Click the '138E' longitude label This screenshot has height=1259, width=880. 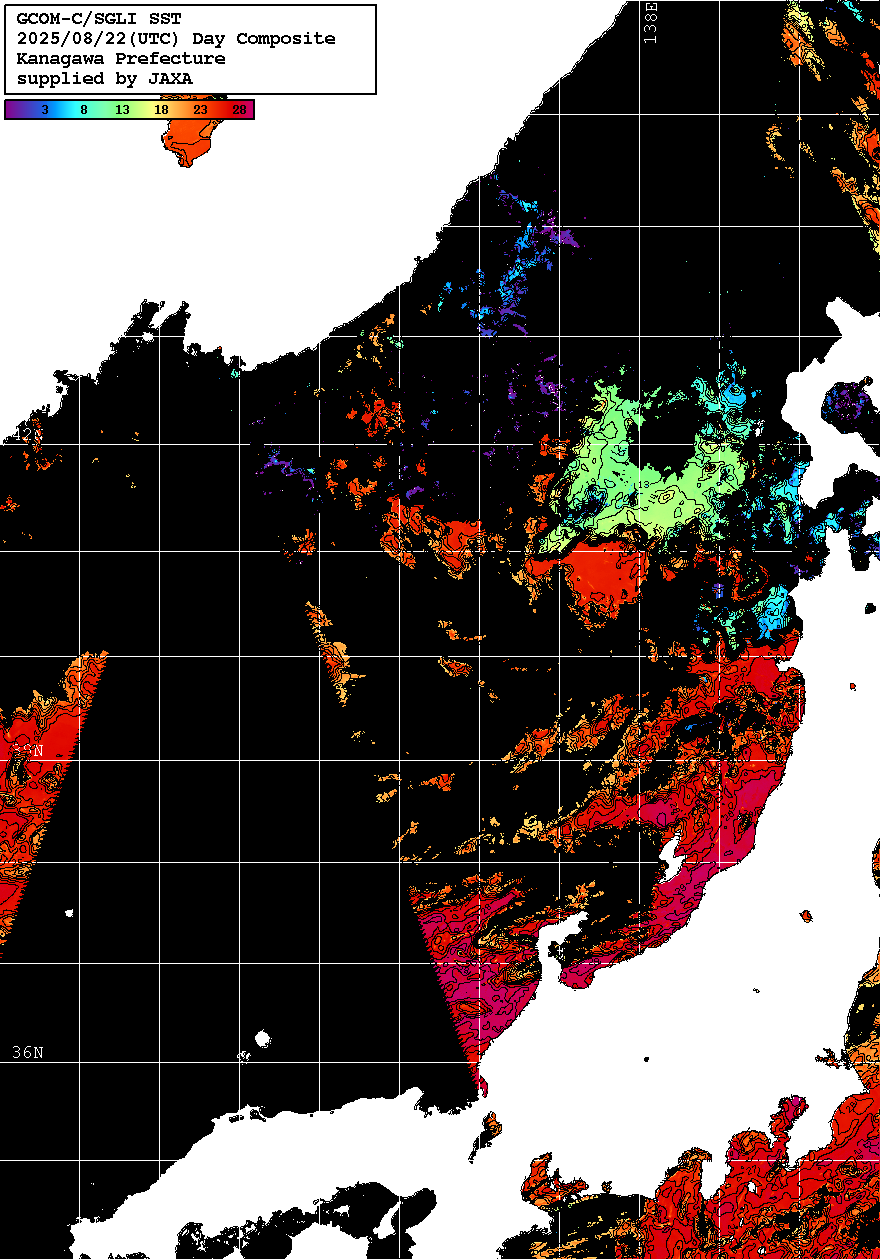point(651,22)
